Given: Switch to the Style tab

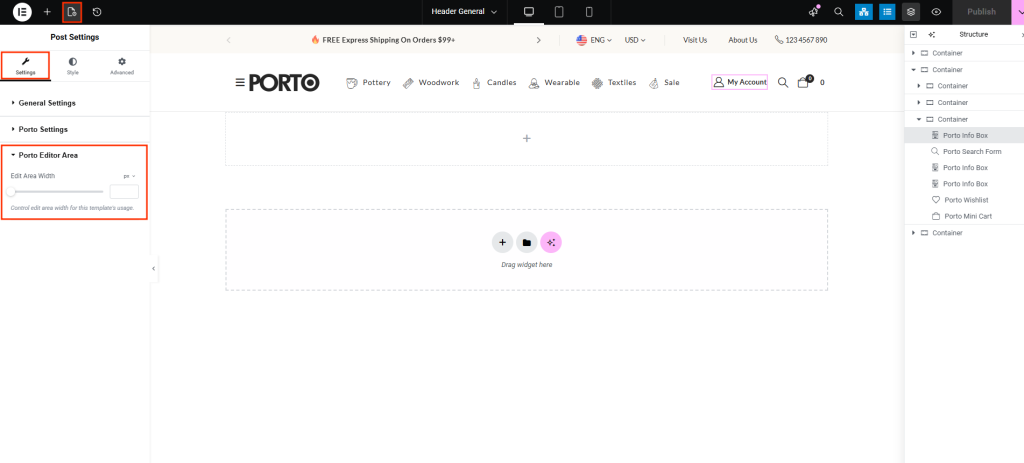Looking at the screenshot, I should (73, 66).
